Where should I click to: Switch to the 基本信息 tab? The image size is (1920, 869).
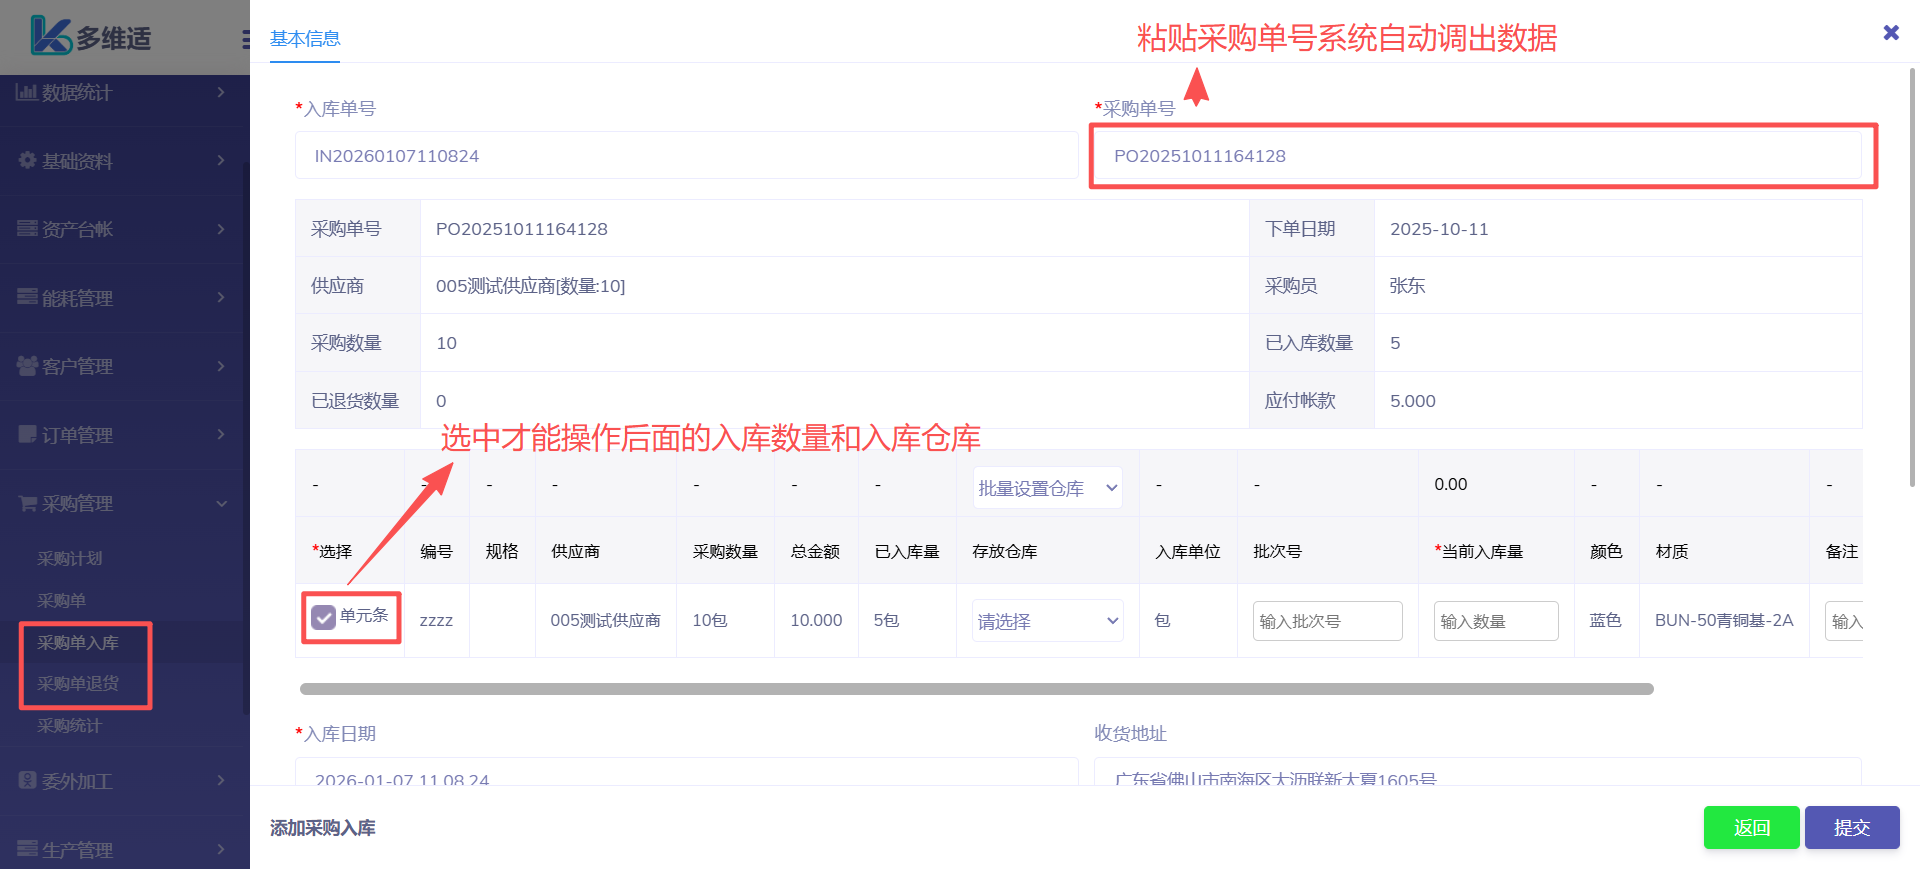(x=305, y=39)
